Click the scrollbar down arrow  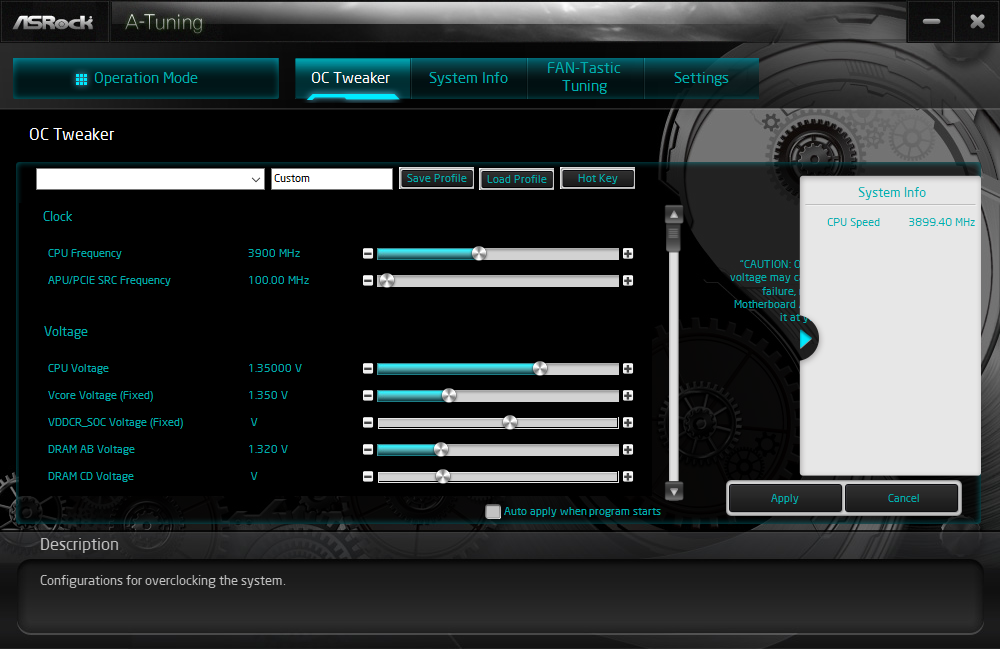pyautogui.click(x=674, y=491)
